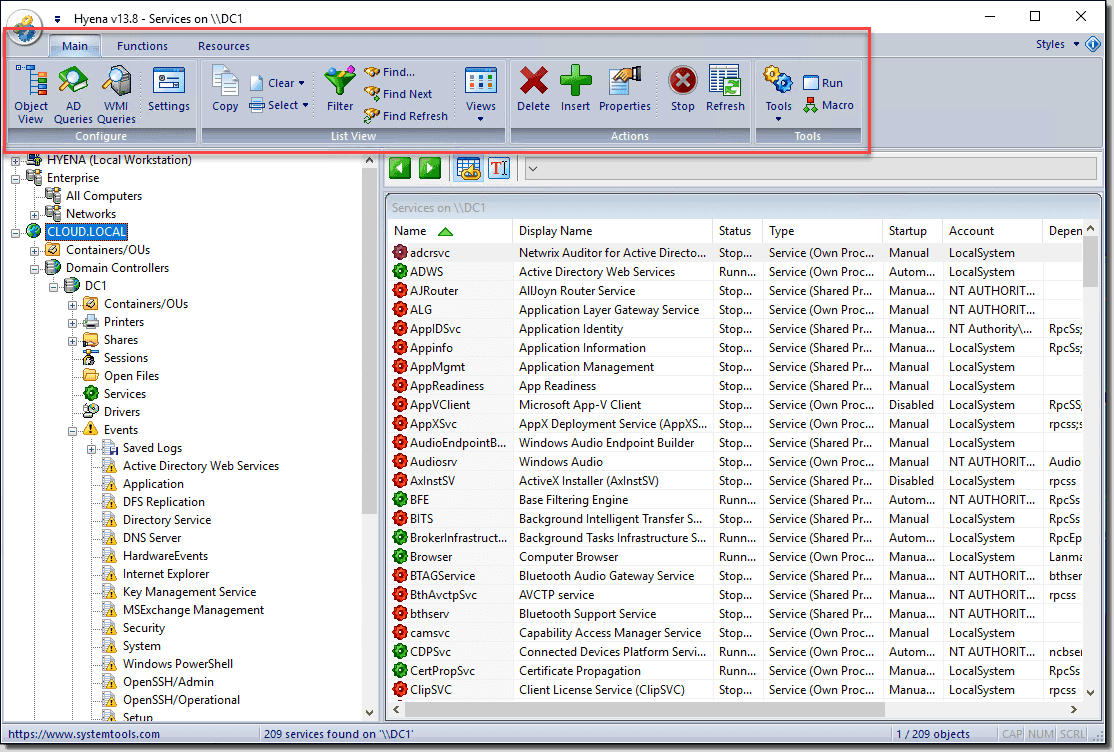1114x752 pixels.
Task: Collapse the Domain Controllers node
Action: click(x=34, y=269)
